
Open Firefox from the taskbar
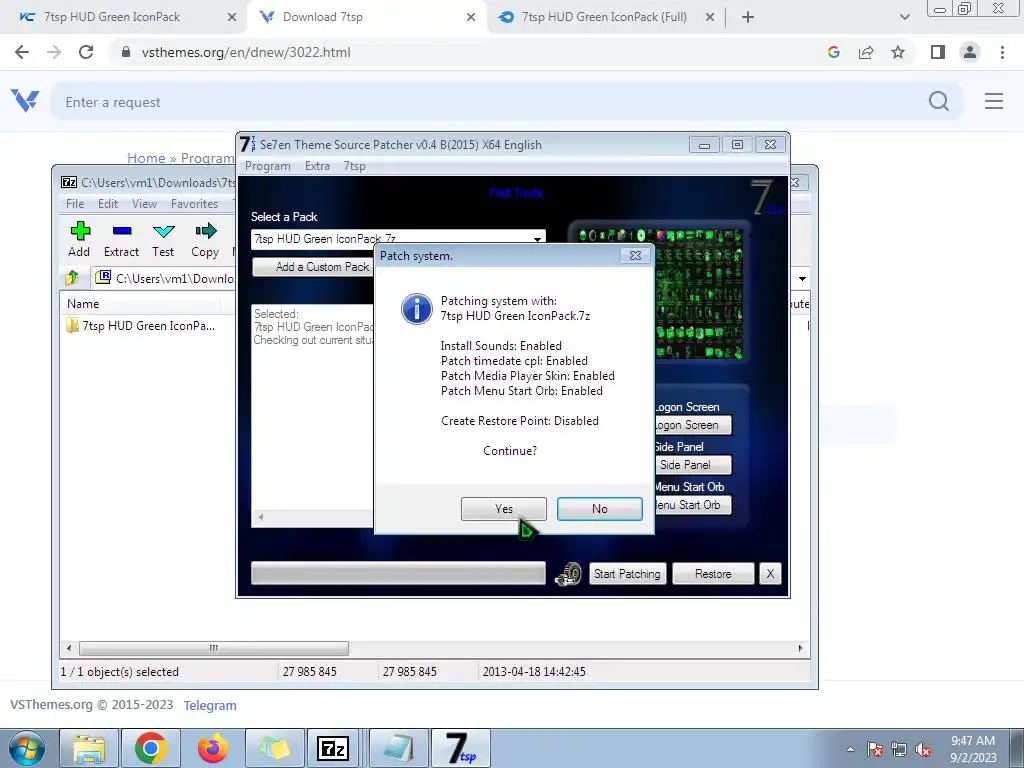point(213,748)
